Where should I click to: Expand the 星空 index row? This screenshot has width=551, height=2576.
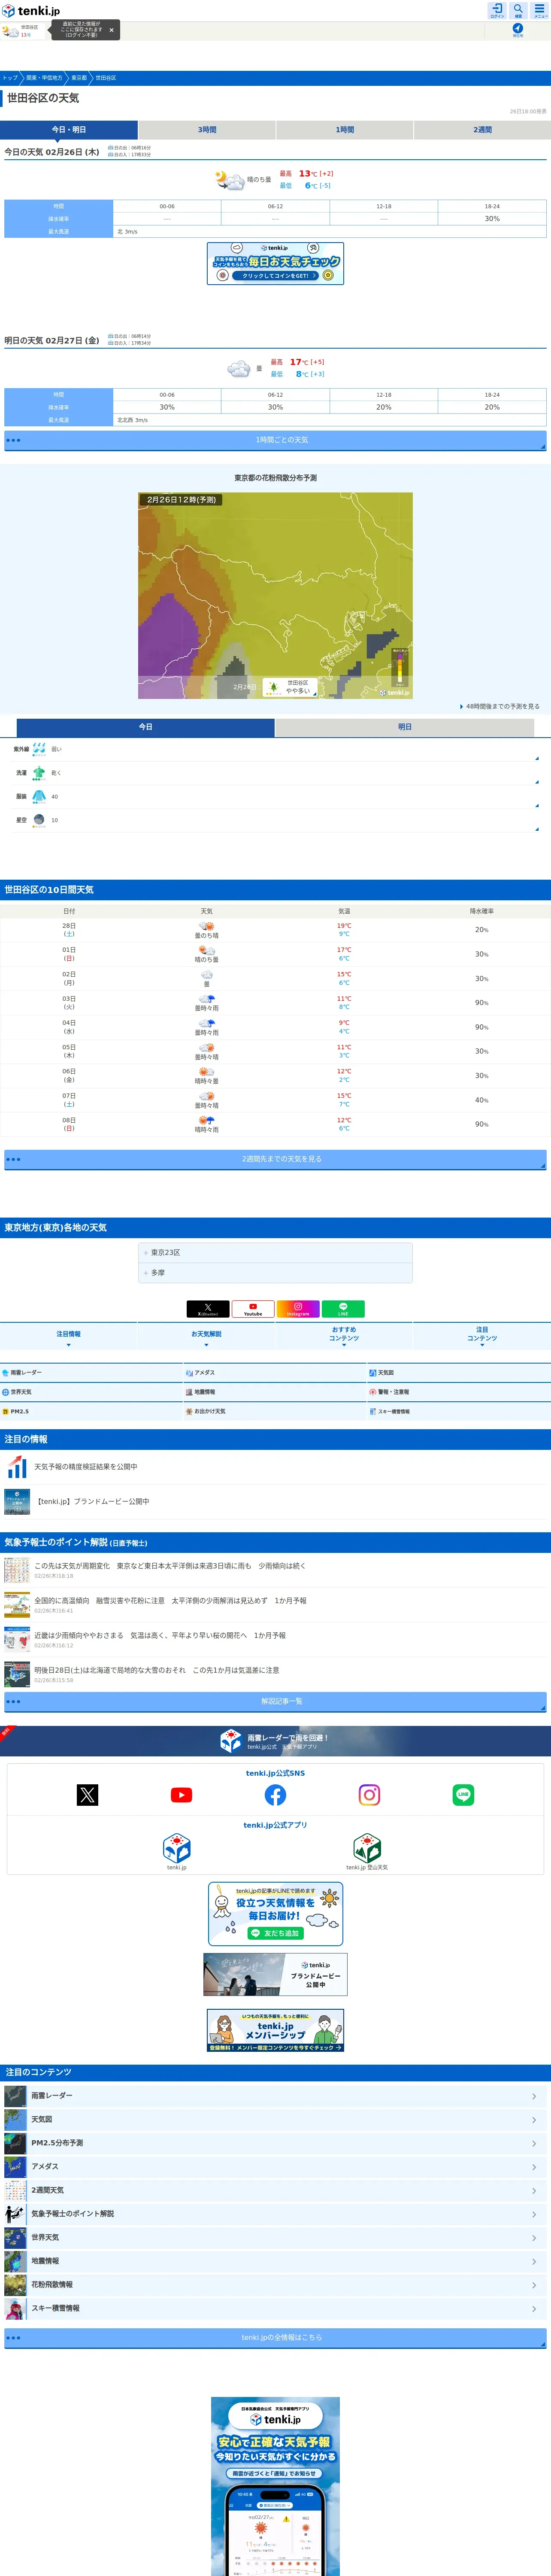[x=275, y=820]
